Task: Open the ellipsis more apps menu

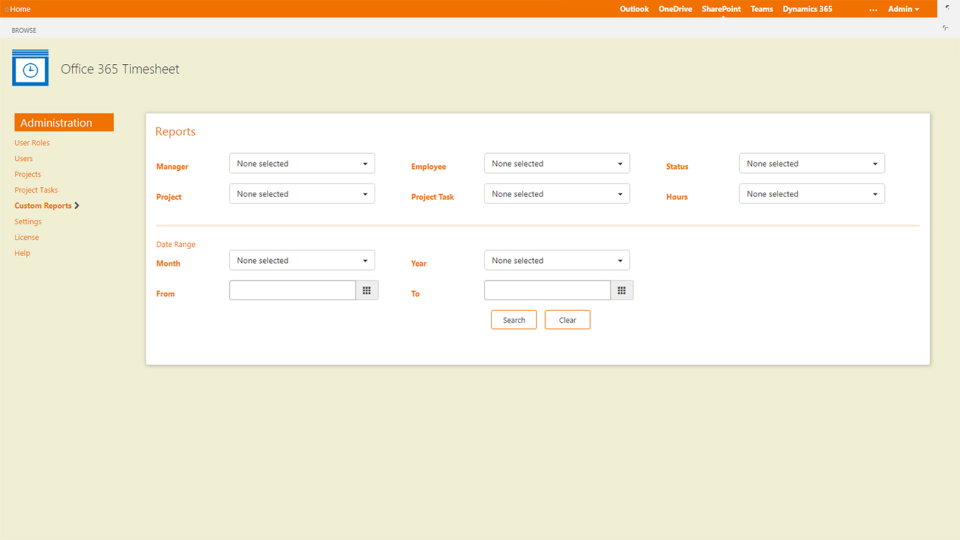Action: 873,9
